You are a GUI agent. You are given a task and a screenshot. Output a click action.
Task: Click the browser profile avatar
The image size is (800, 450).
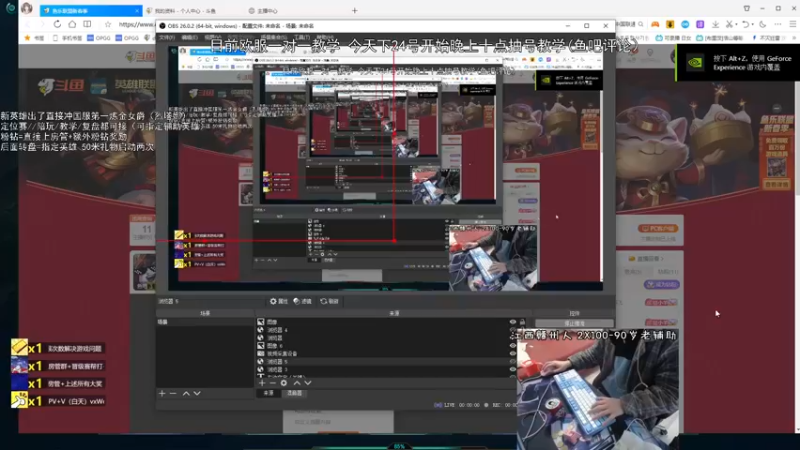coord(27,8)
